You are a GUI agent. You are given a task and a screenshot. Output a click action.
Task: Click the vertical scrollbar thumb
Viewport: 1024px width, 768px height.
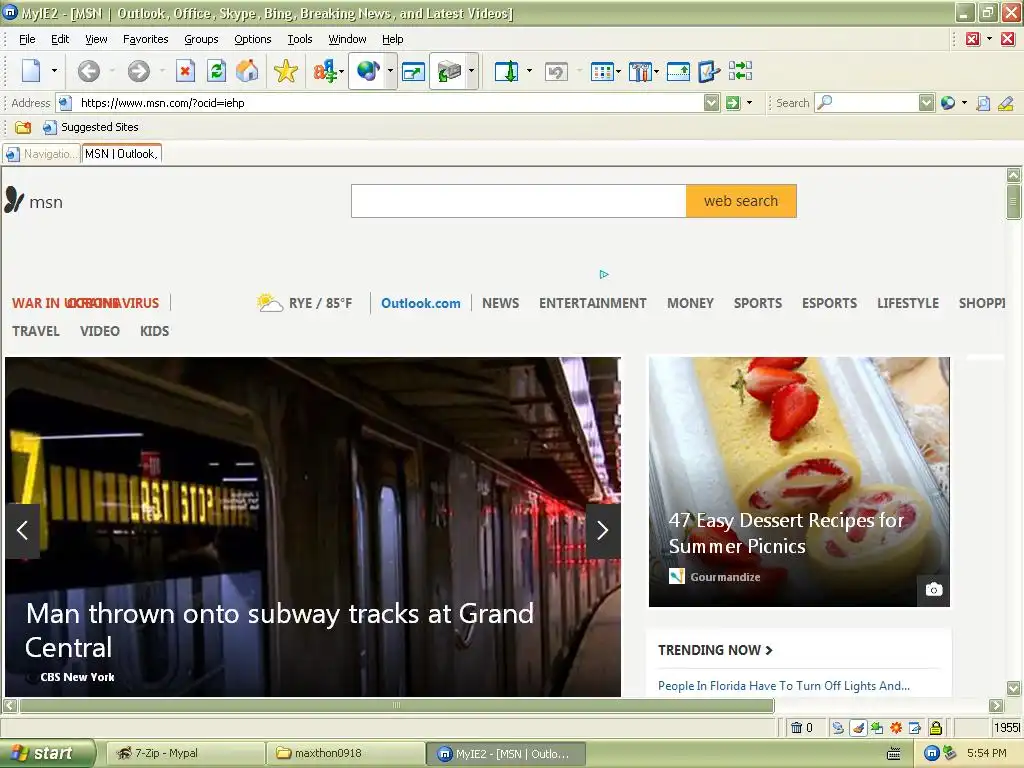click(x=1013, y=202)
